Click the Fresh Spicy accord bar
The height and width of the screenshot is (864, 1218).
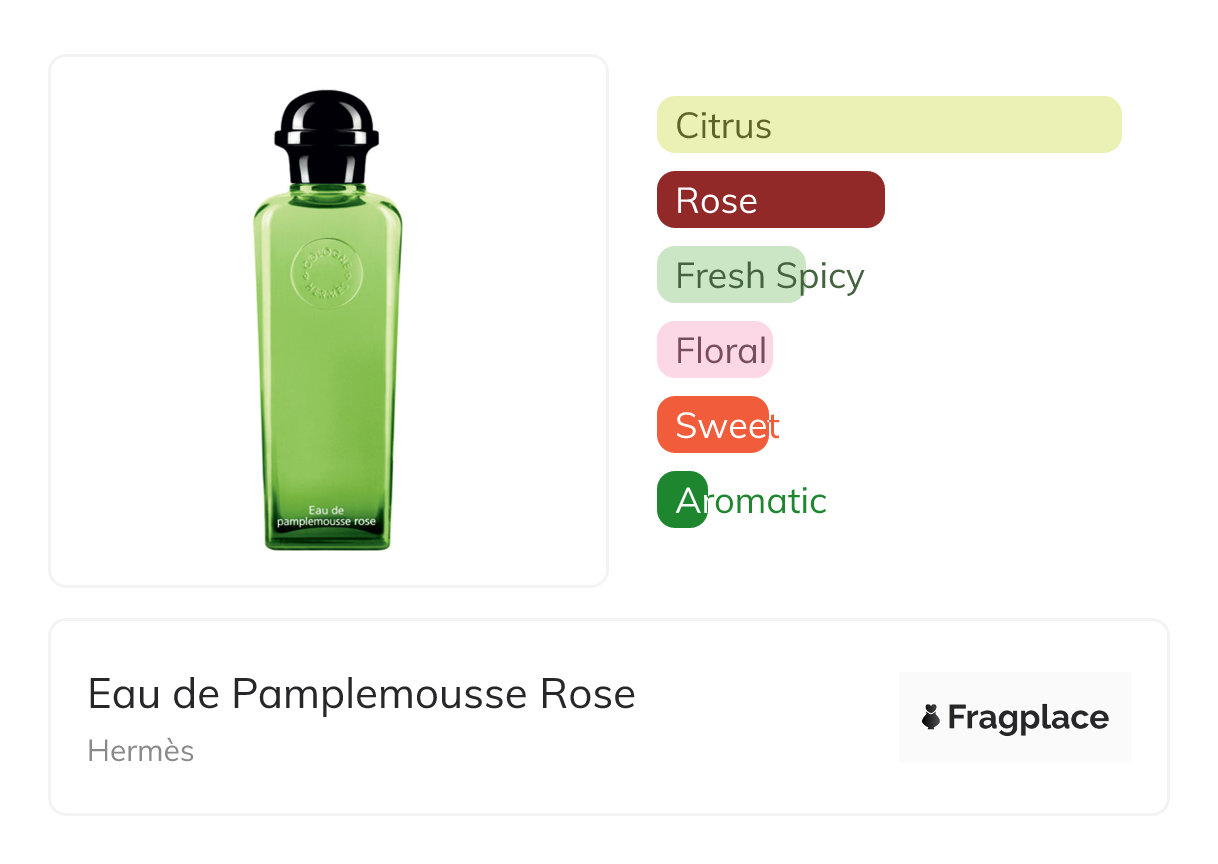730,275
